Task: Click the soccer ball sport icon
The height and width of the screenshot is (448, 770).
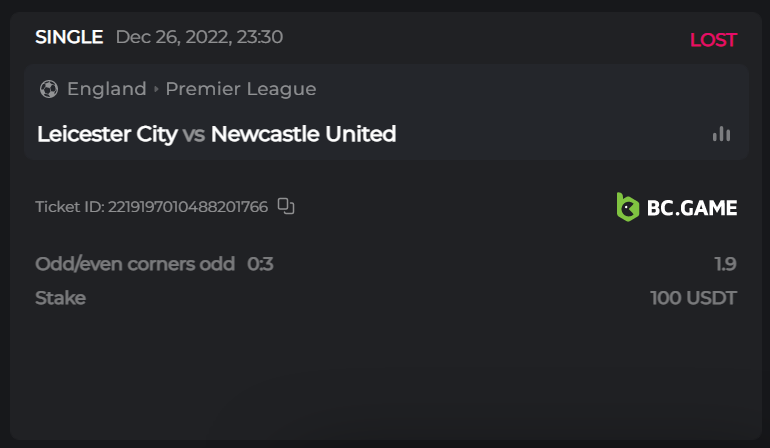Action: (x=48, y=89)
